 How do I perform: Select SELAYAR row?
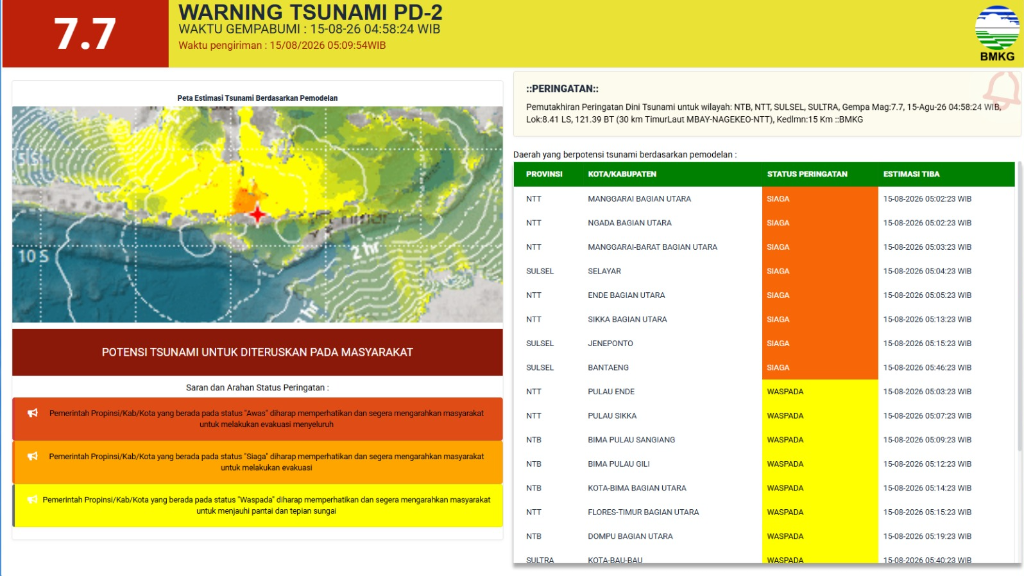coord(764,271)
